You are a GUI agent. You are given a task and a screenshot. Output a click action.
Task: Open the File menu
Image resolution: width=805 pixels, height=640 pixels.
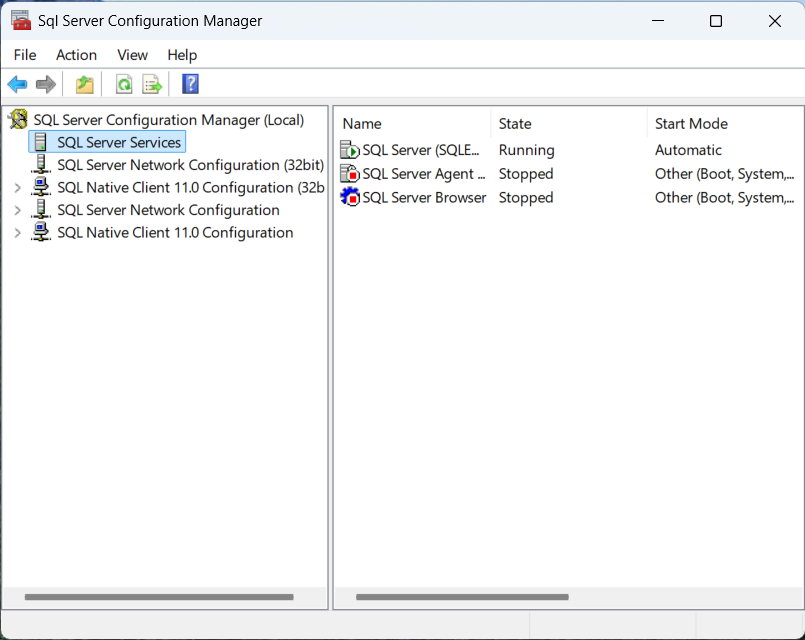25,55
